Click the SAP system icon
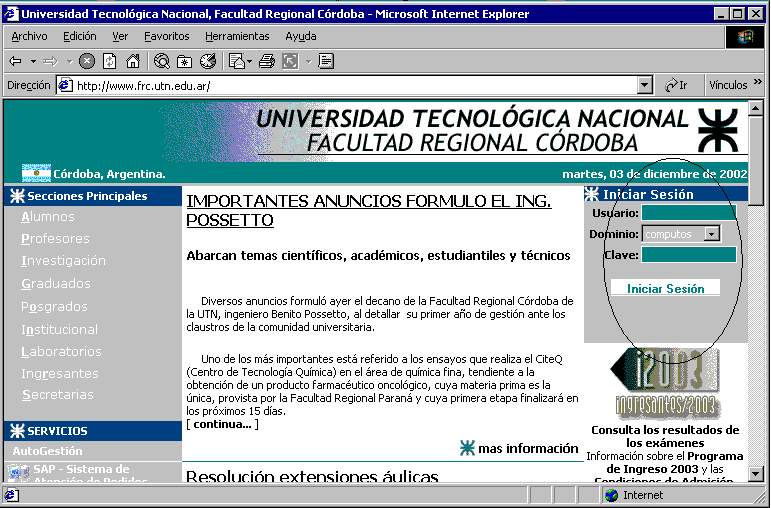Image resolution: width=771 pixels, height=508 pixels. (19, 473)
